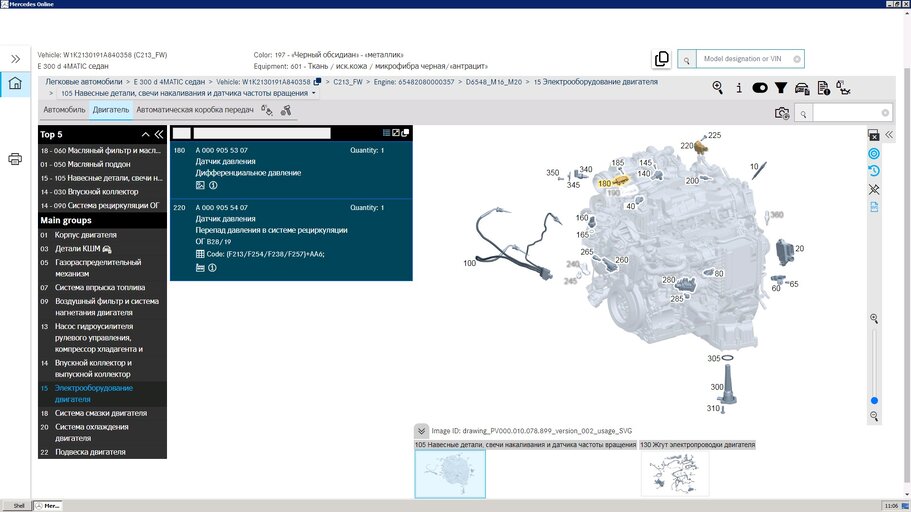The width and height of the screenshot is (911, 512).
Task: Click the camera snapshot icon
Action: tap(782, 113)
